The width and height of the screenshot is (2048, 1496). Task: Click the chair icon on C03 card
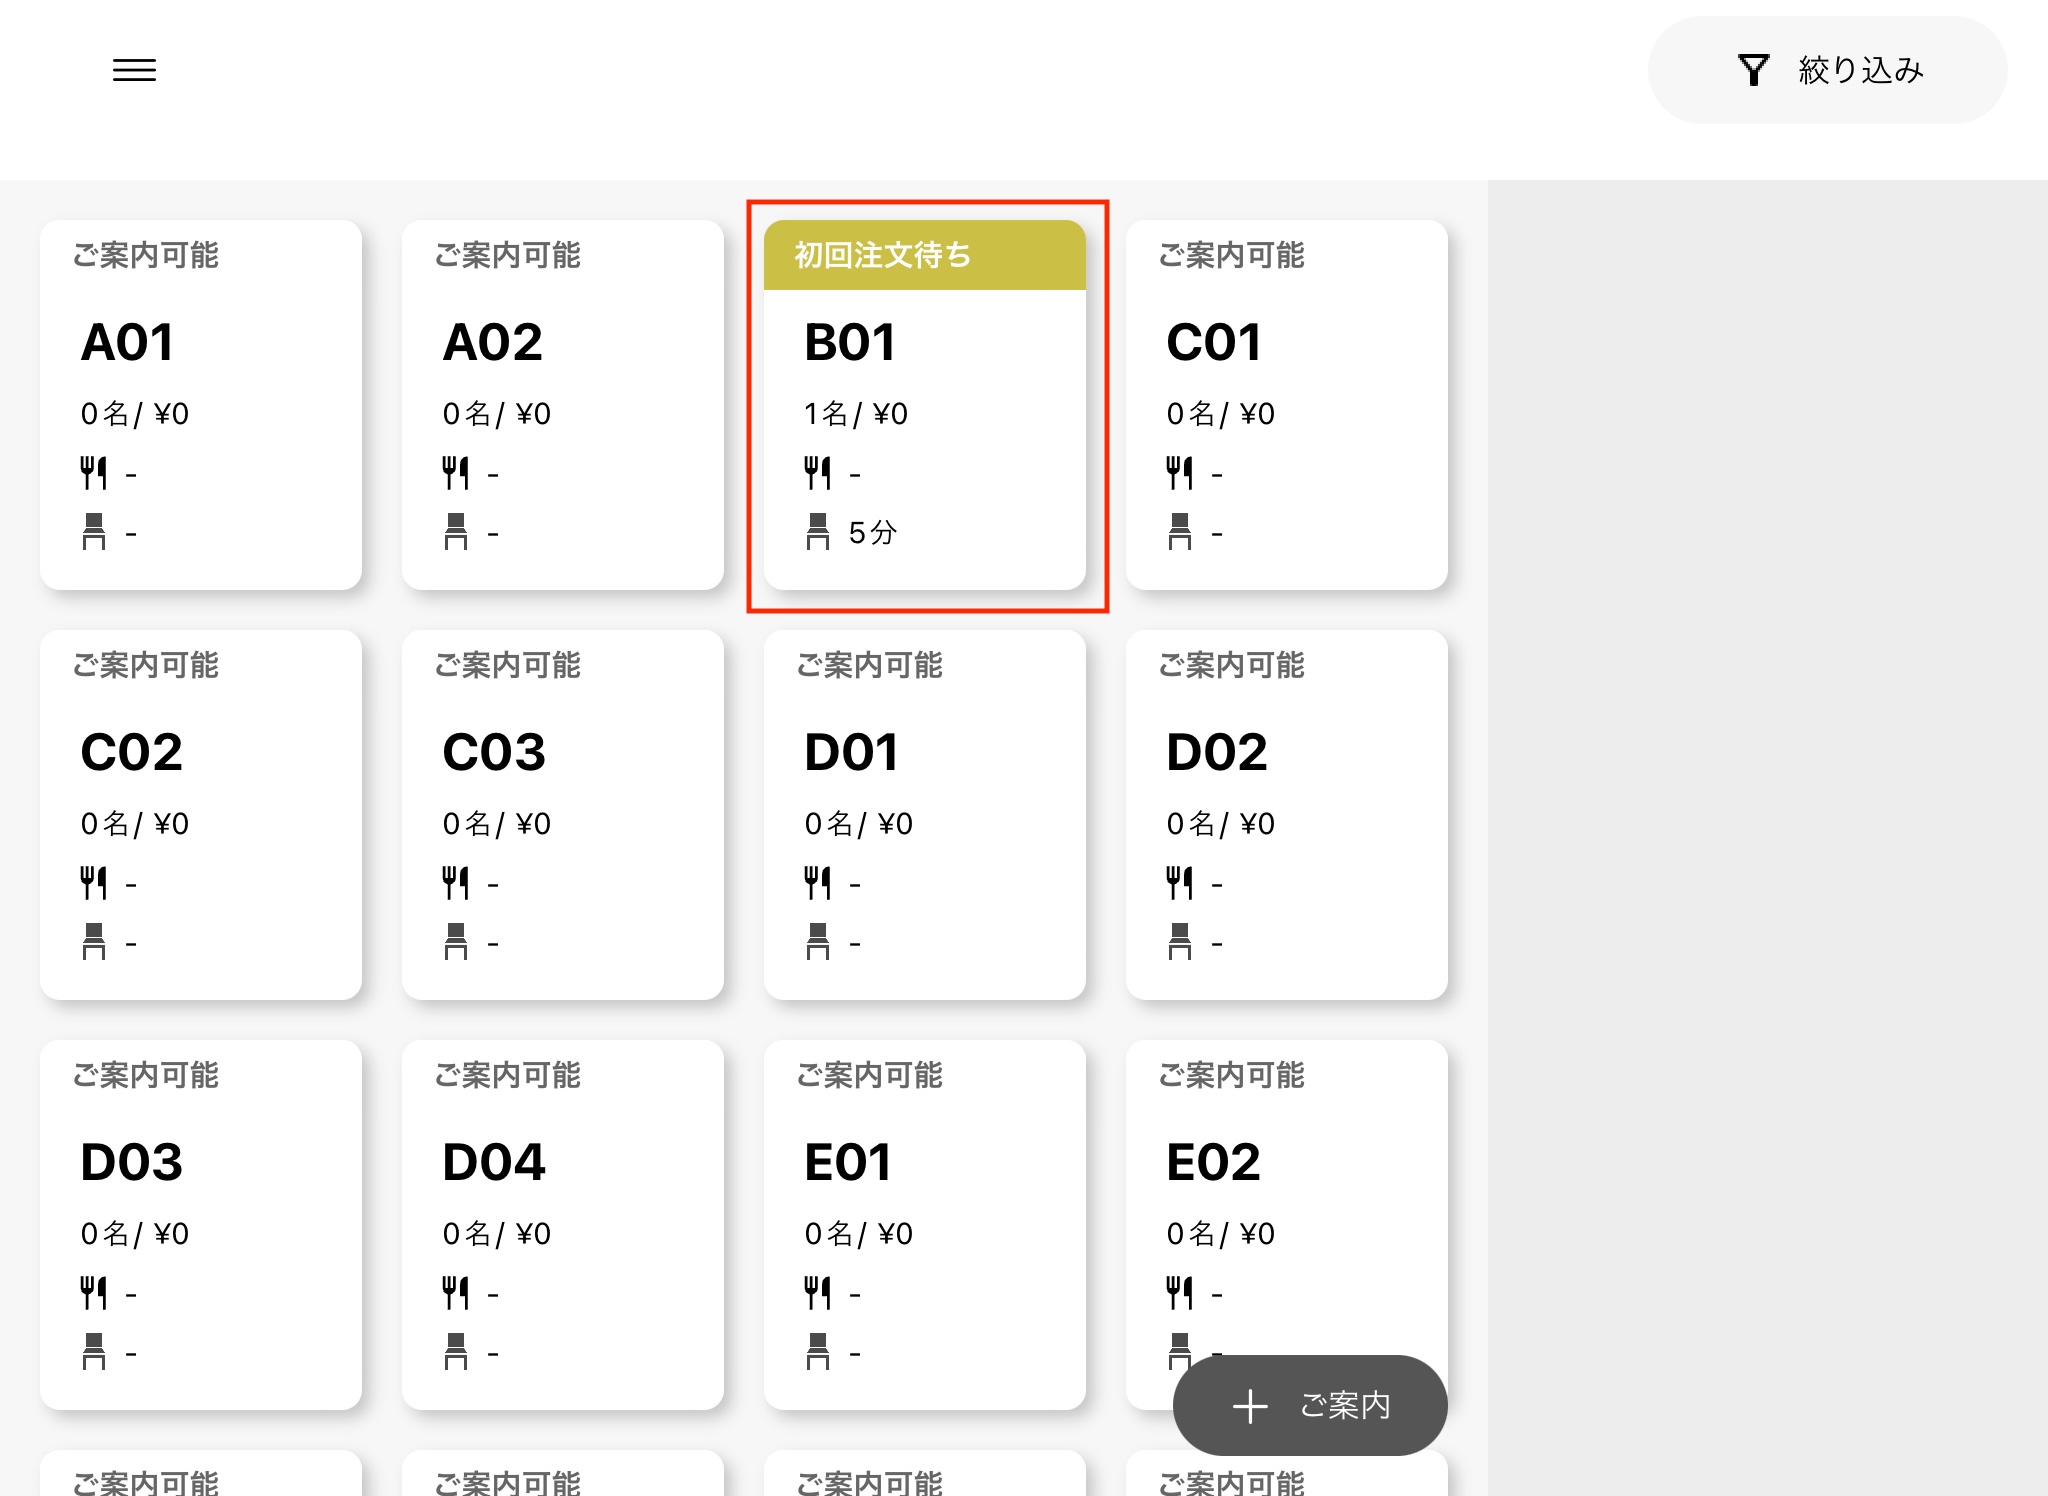tap(455, 941)
